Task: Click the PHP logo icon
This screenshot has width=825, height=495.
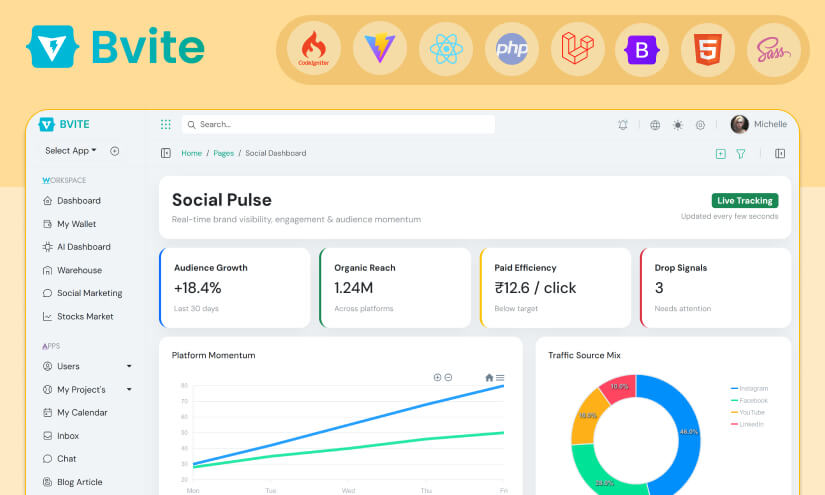Action: point(512,49)
